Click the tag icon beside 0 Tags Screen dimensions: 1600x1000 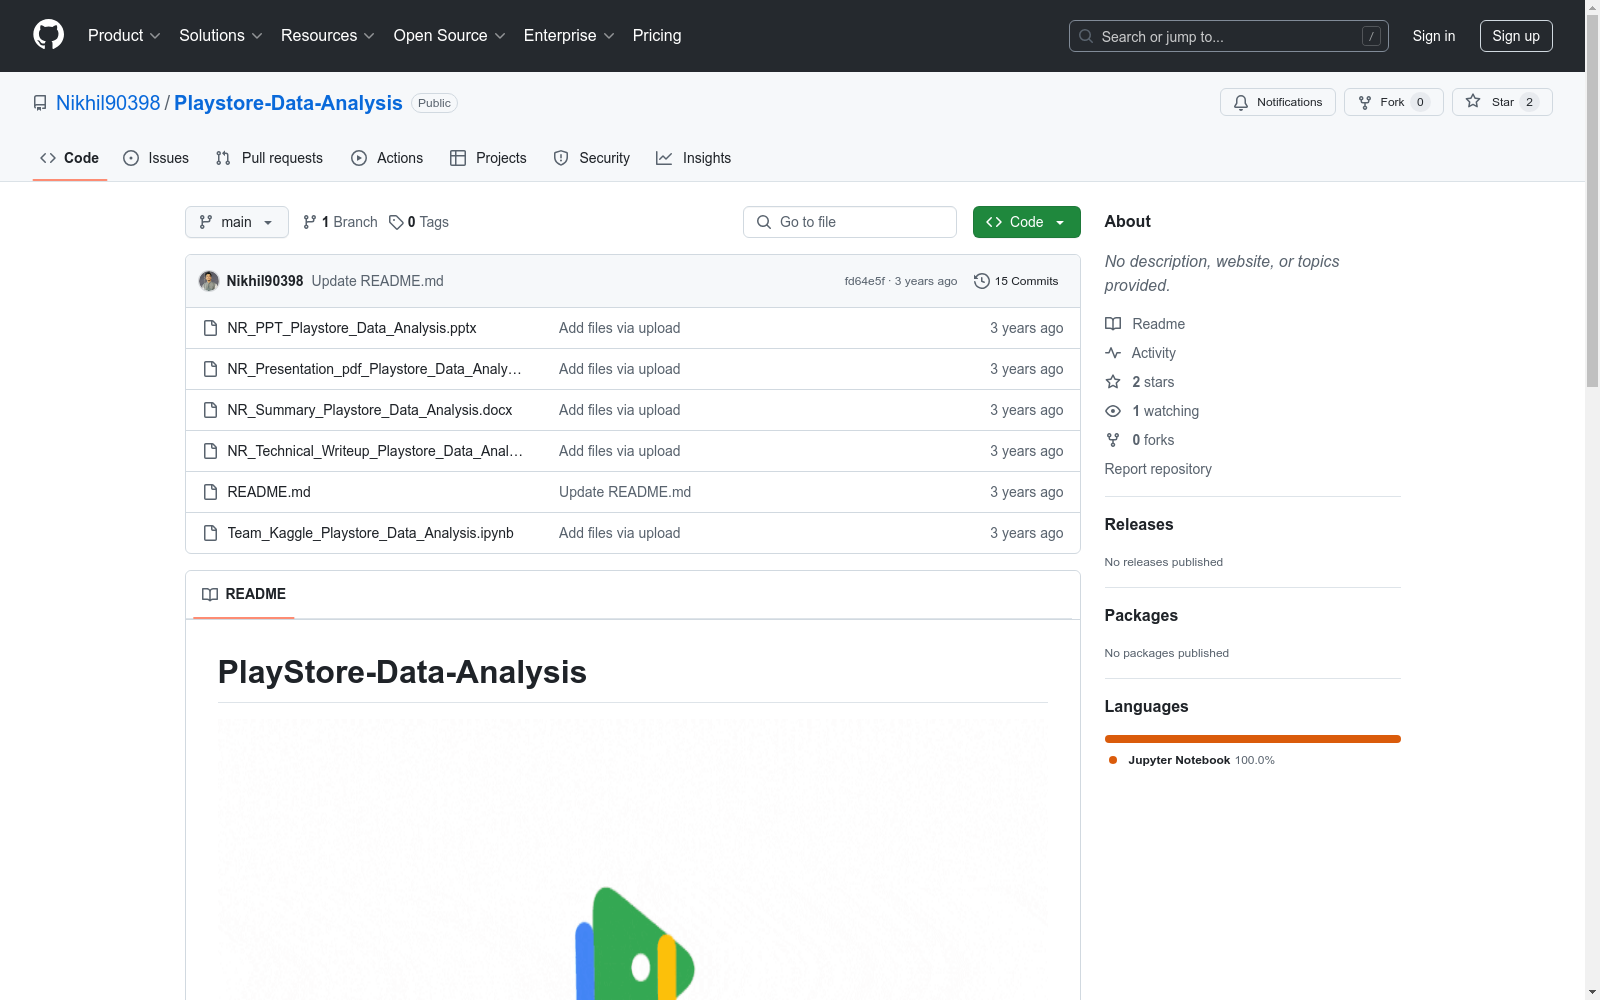tap(396, 222)
